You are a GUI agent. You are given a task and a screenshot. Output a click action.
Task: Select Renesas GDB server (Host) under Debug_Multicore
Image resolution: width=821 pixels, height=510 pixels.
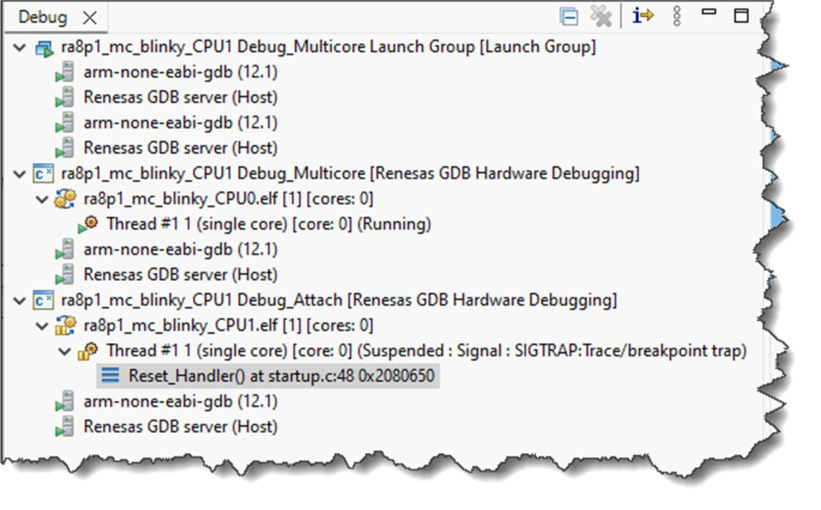pos(181,275)
